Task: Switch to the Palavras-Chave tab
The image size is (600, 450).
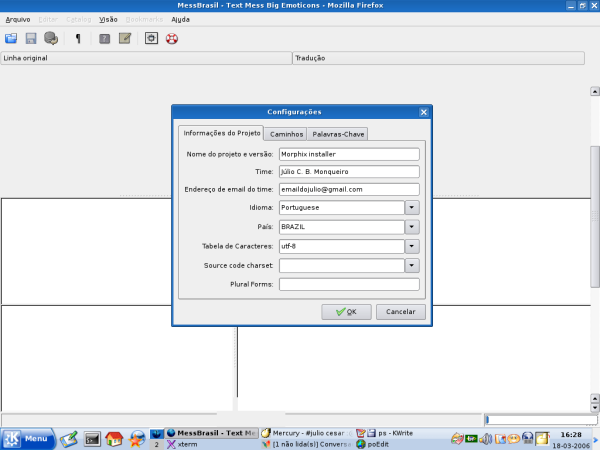Action: pyautogui.click(x=338, y=134)
